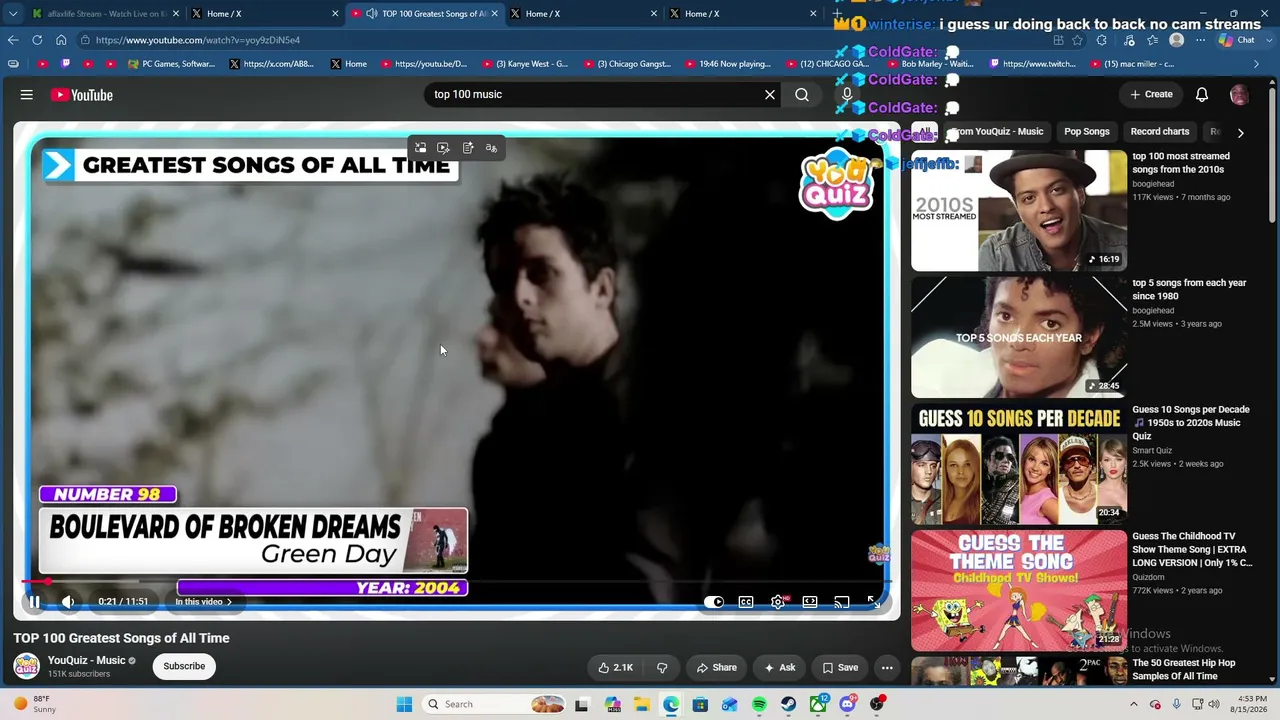
Task: Clear the YouTube search query
Action: [770, 94]
